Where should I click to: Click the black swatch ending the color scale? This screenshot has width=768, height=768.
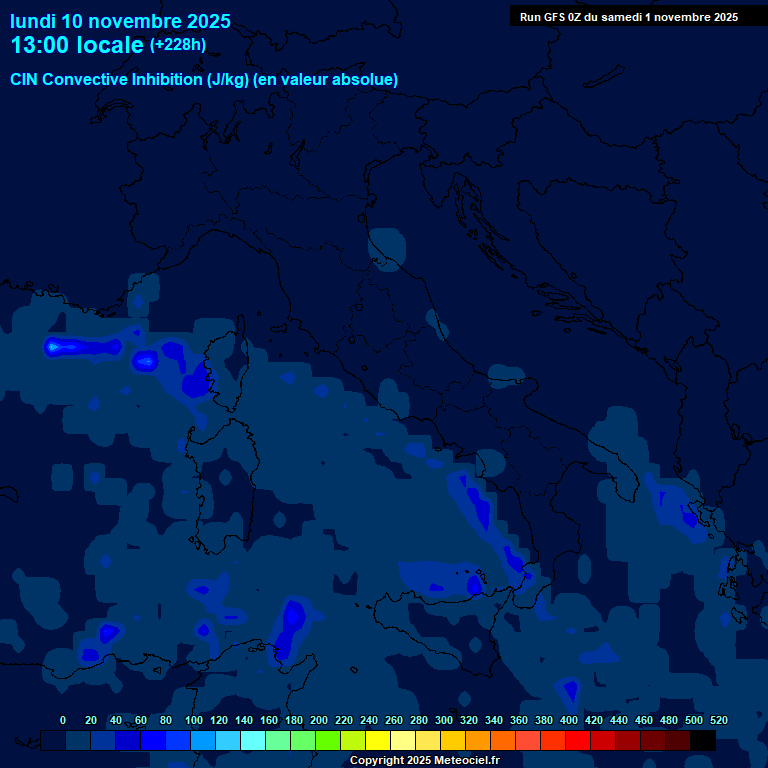pos(703,741)
